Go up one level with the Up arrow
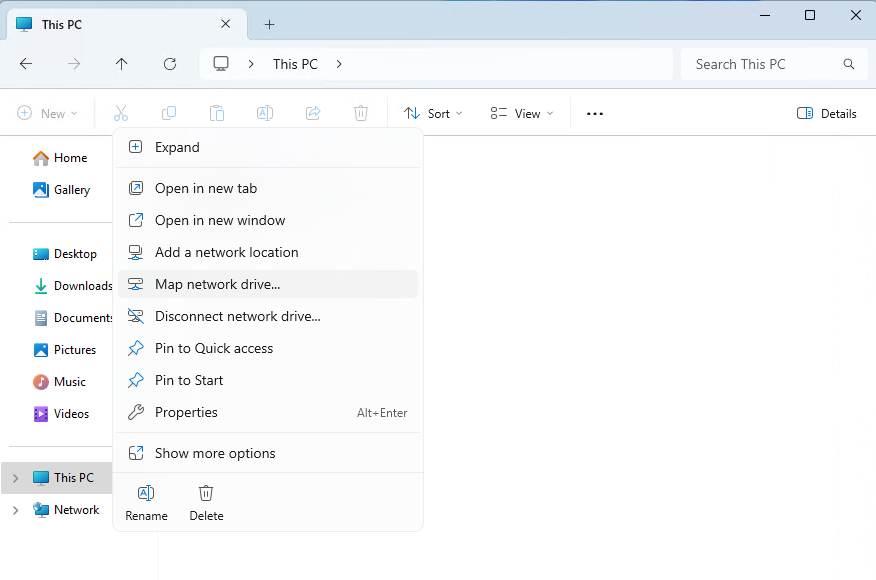Image resolution: width=876 pixels, height=580 pixels. tap(122, 64)
